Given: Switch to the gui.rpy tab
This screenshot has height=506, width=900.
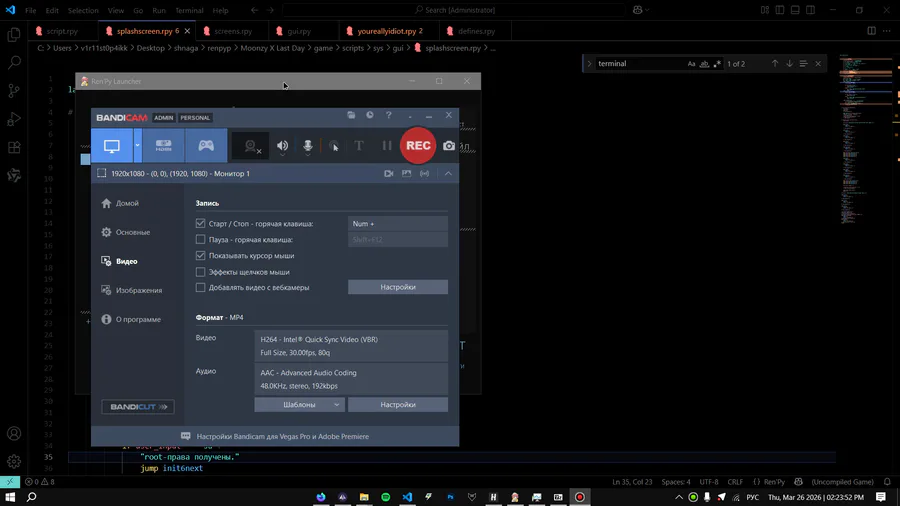Looking at the screenshot, I should 298,31.
